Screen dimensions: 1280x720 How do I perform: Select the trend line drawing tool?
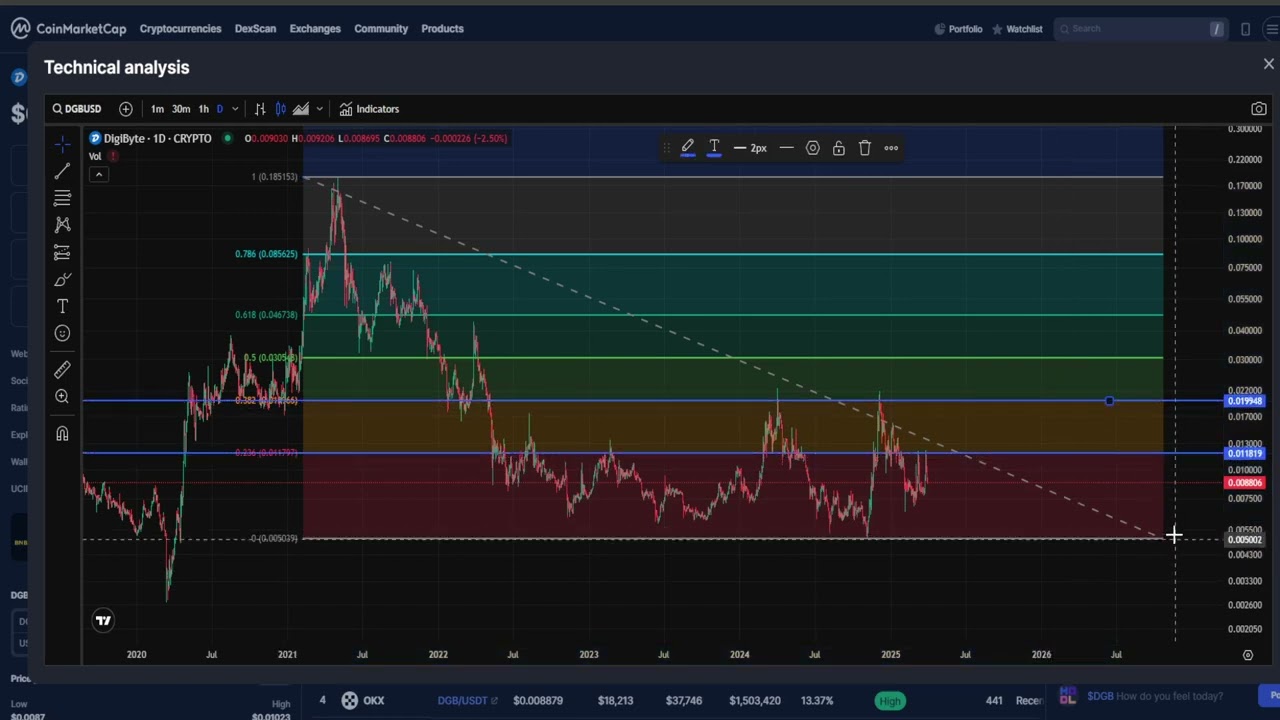(62, 171)
